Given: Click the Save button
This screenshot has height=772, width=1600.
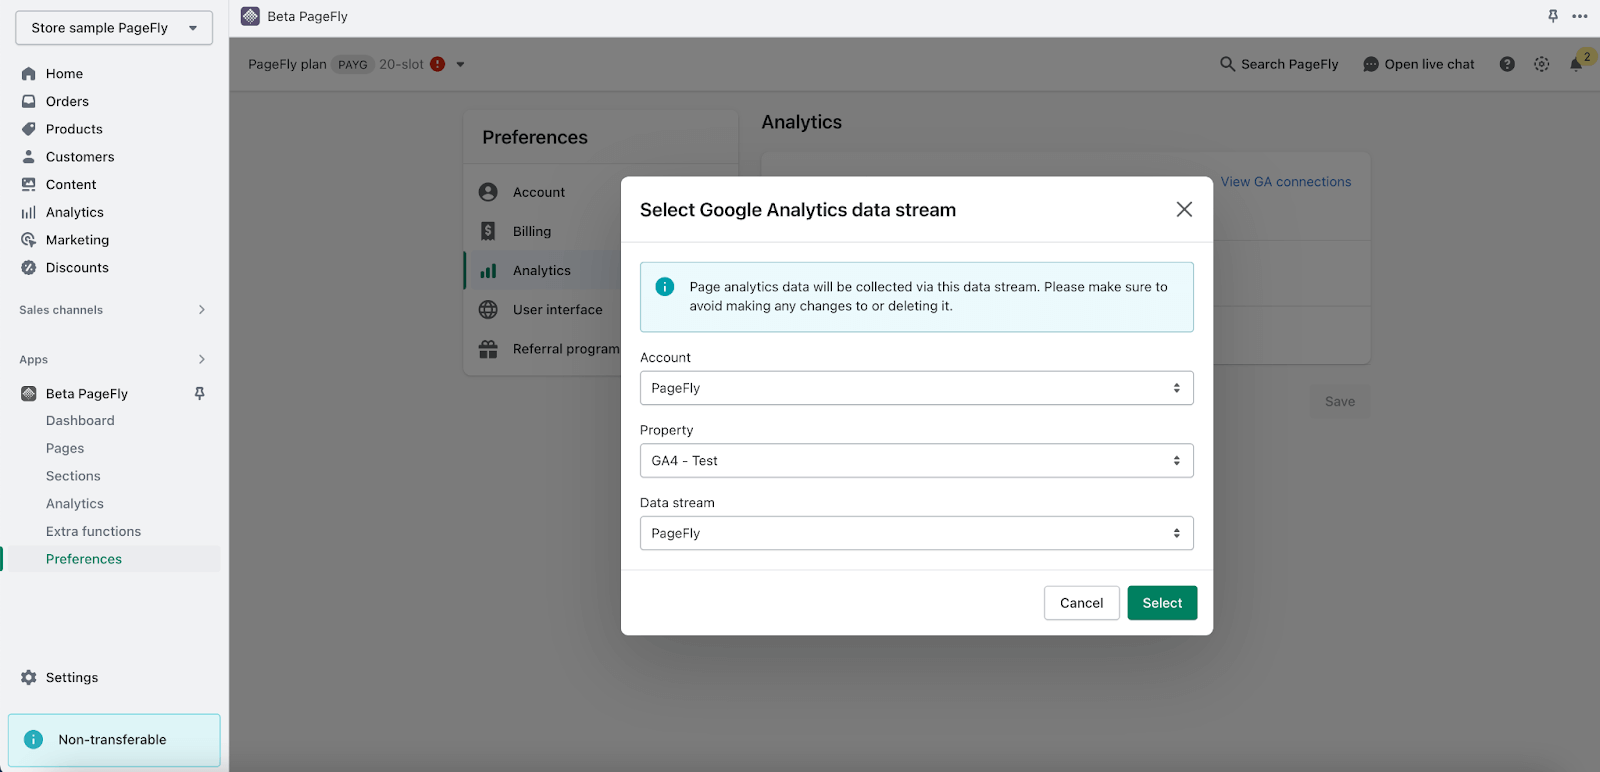Looking at the screenshot, I should click(1340, 401).
